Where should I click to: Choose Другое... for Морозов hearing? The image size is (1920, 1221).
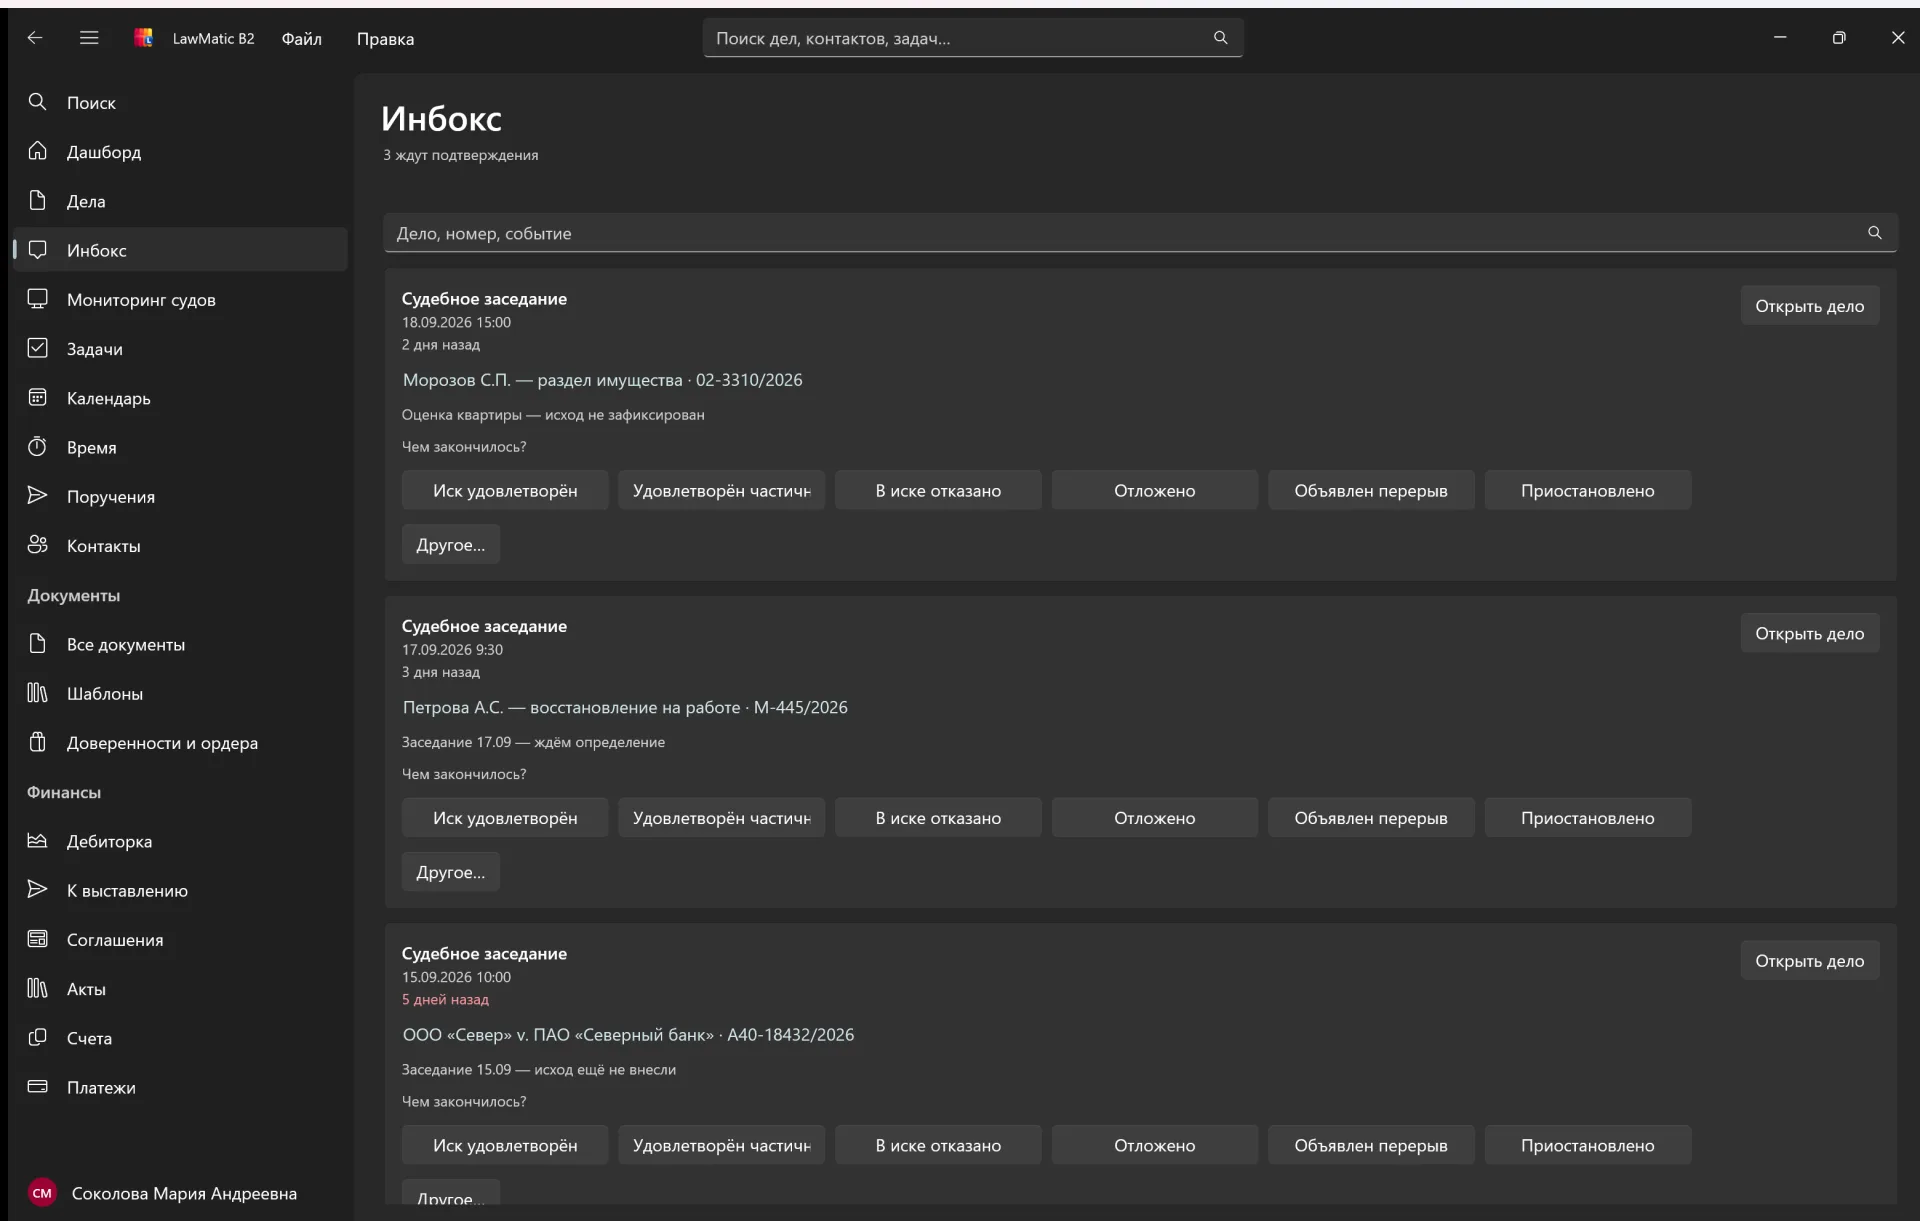pos(450,544)
